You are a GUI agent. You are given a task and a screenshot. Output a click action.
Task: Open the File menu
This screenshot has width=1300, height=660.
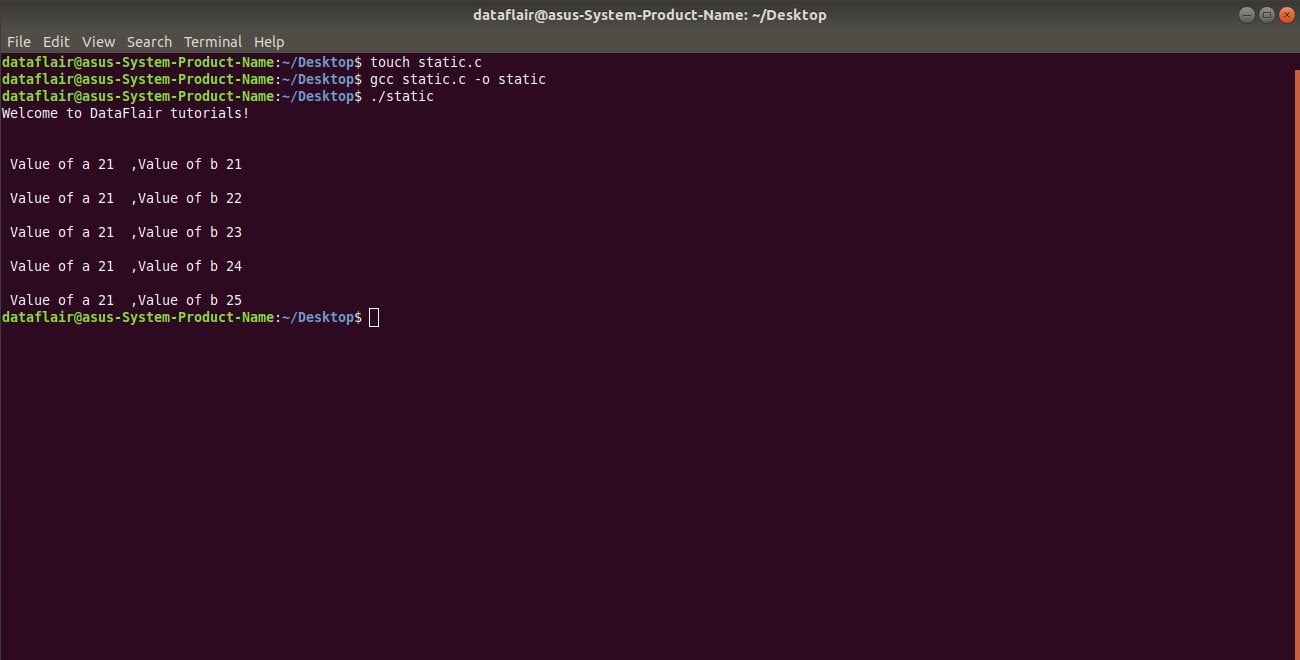pos(18,41)
